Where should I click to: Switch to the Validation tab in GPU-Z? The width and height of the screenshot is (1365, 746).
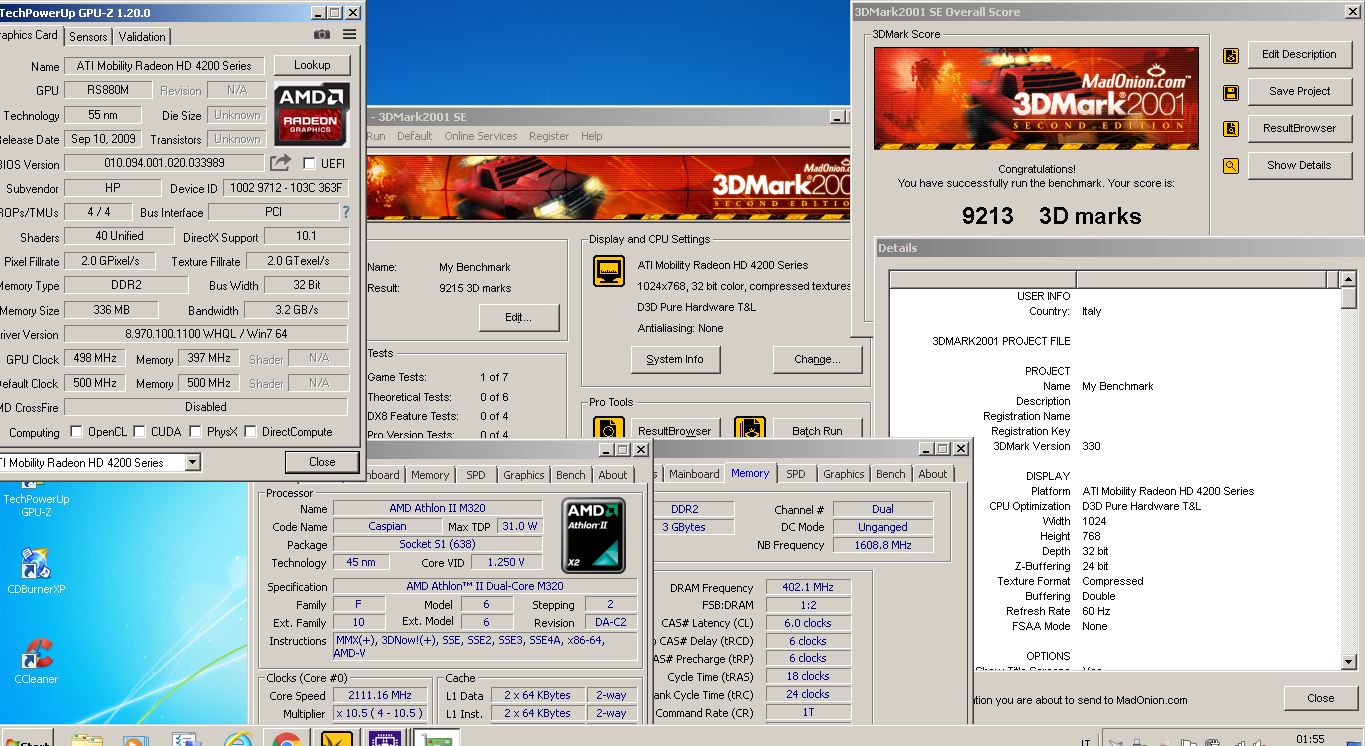142,37
